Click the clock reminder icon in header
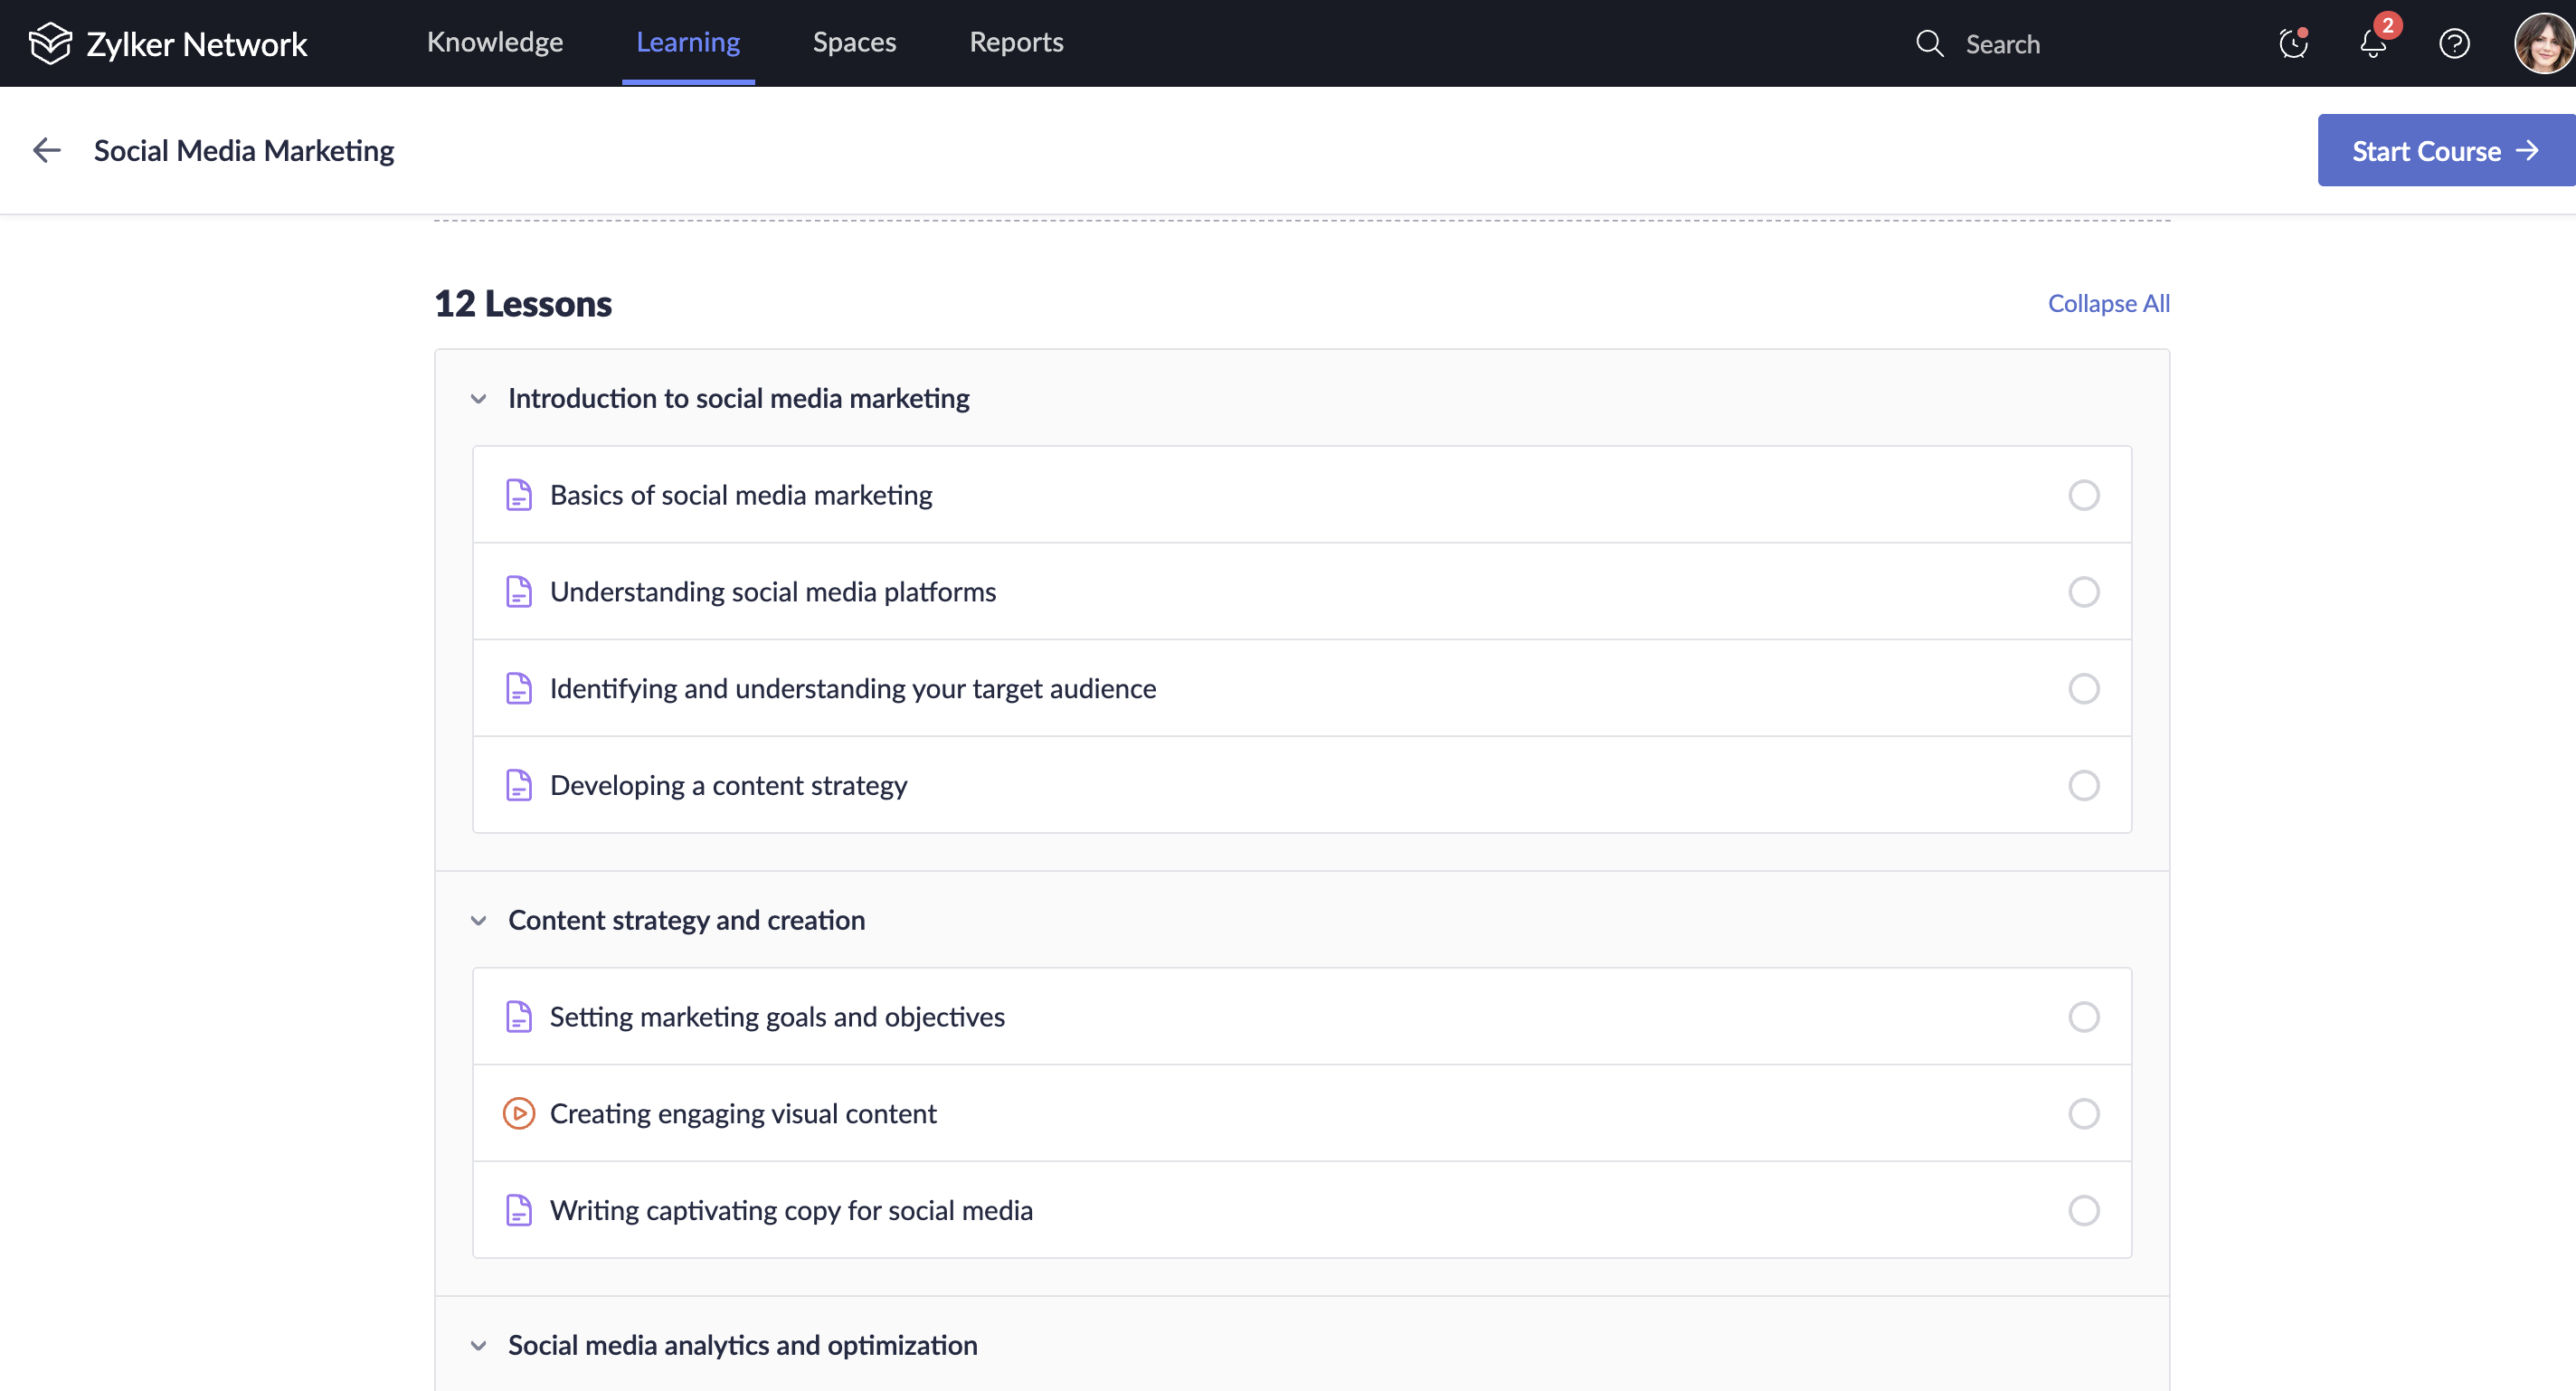The width and height of the screenshot is (2576, 1391). click(2292, 44)
